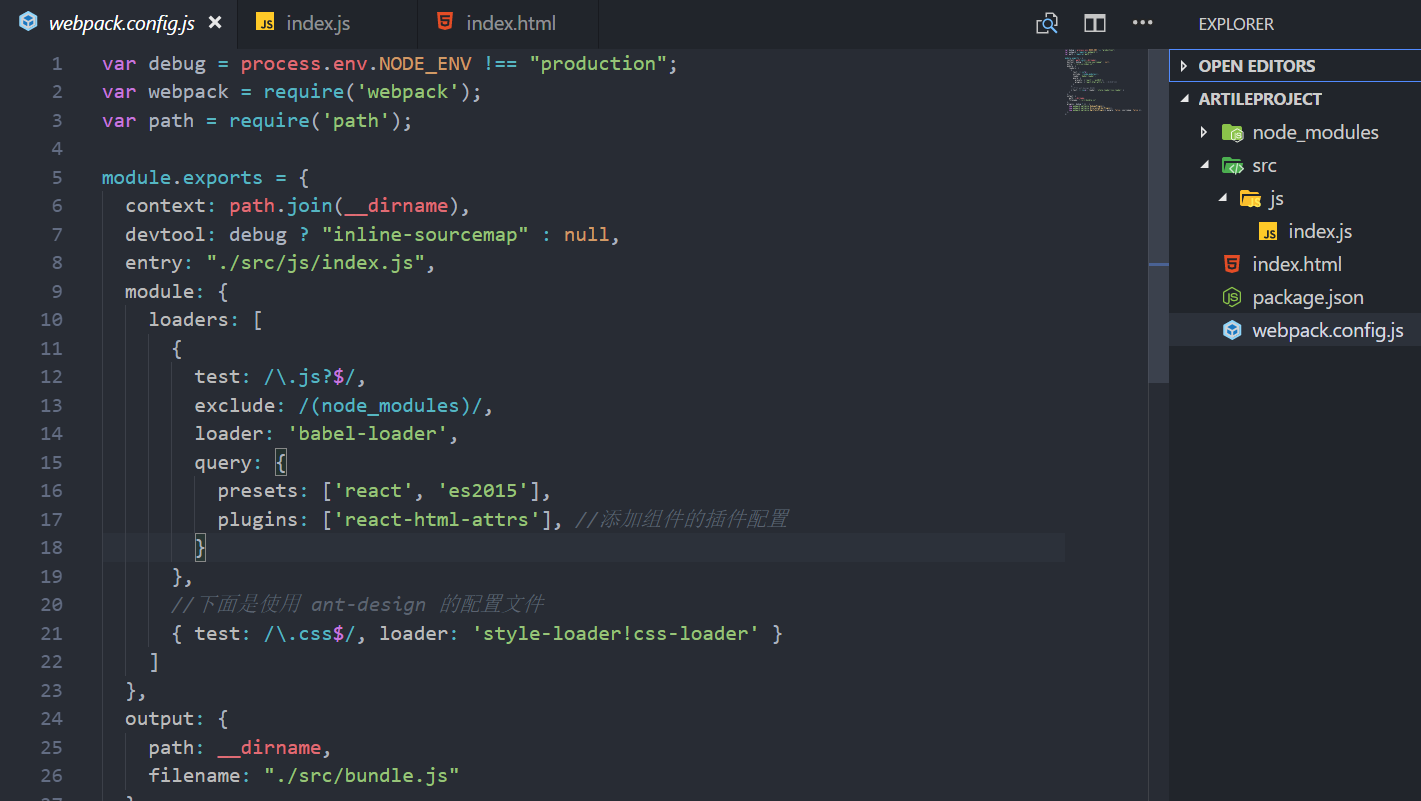
Task: Expand the node_modules folder
Action: click(x=1204, y=131)
